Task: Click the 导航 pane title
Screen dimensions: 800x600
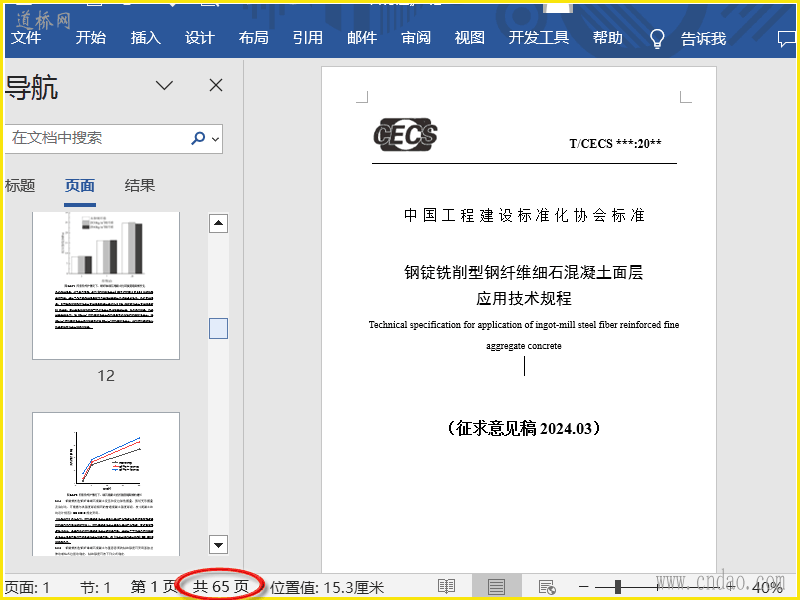Action: [x=32, y=87]
